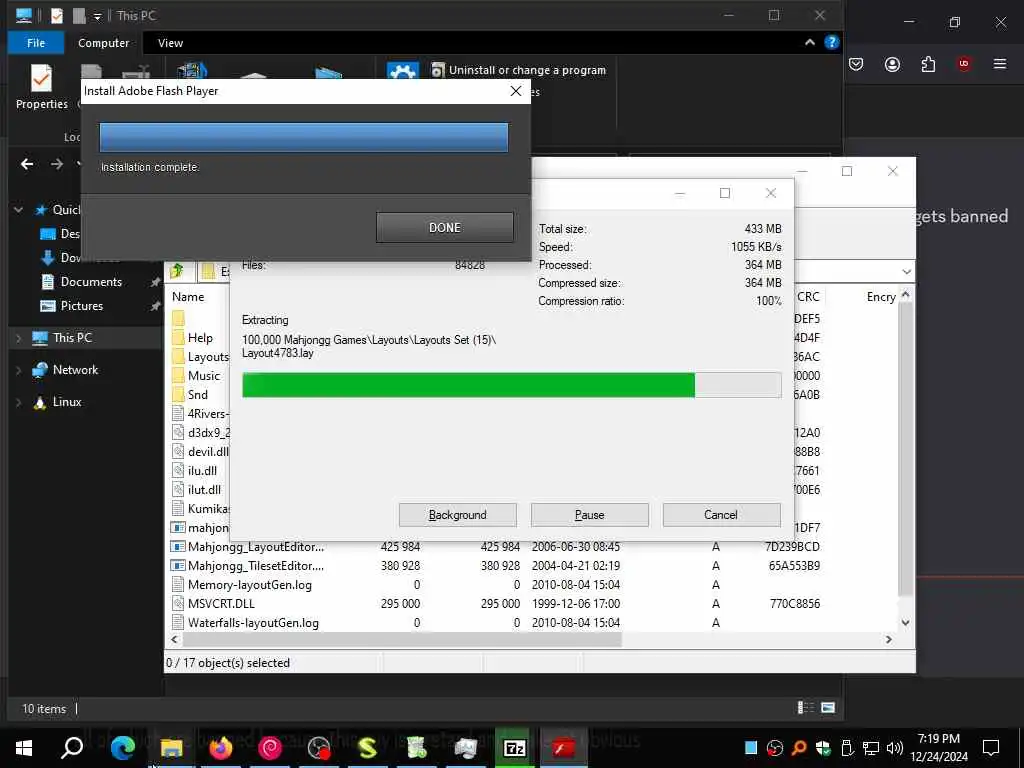
Task: Expand the Linux tree node
Action: point(18,402)
